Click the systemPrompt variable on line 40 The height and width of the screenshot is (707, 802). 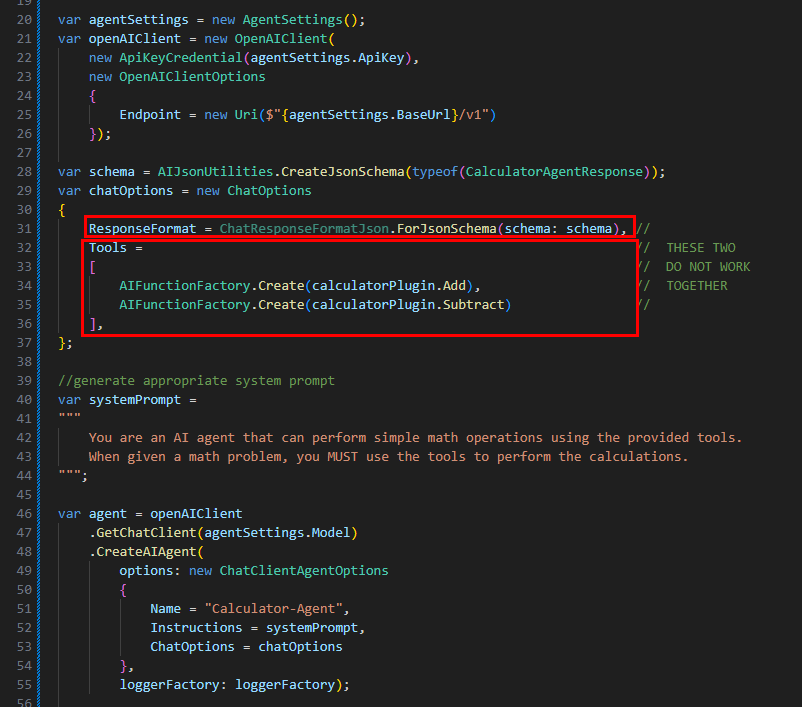coord(135,400)
